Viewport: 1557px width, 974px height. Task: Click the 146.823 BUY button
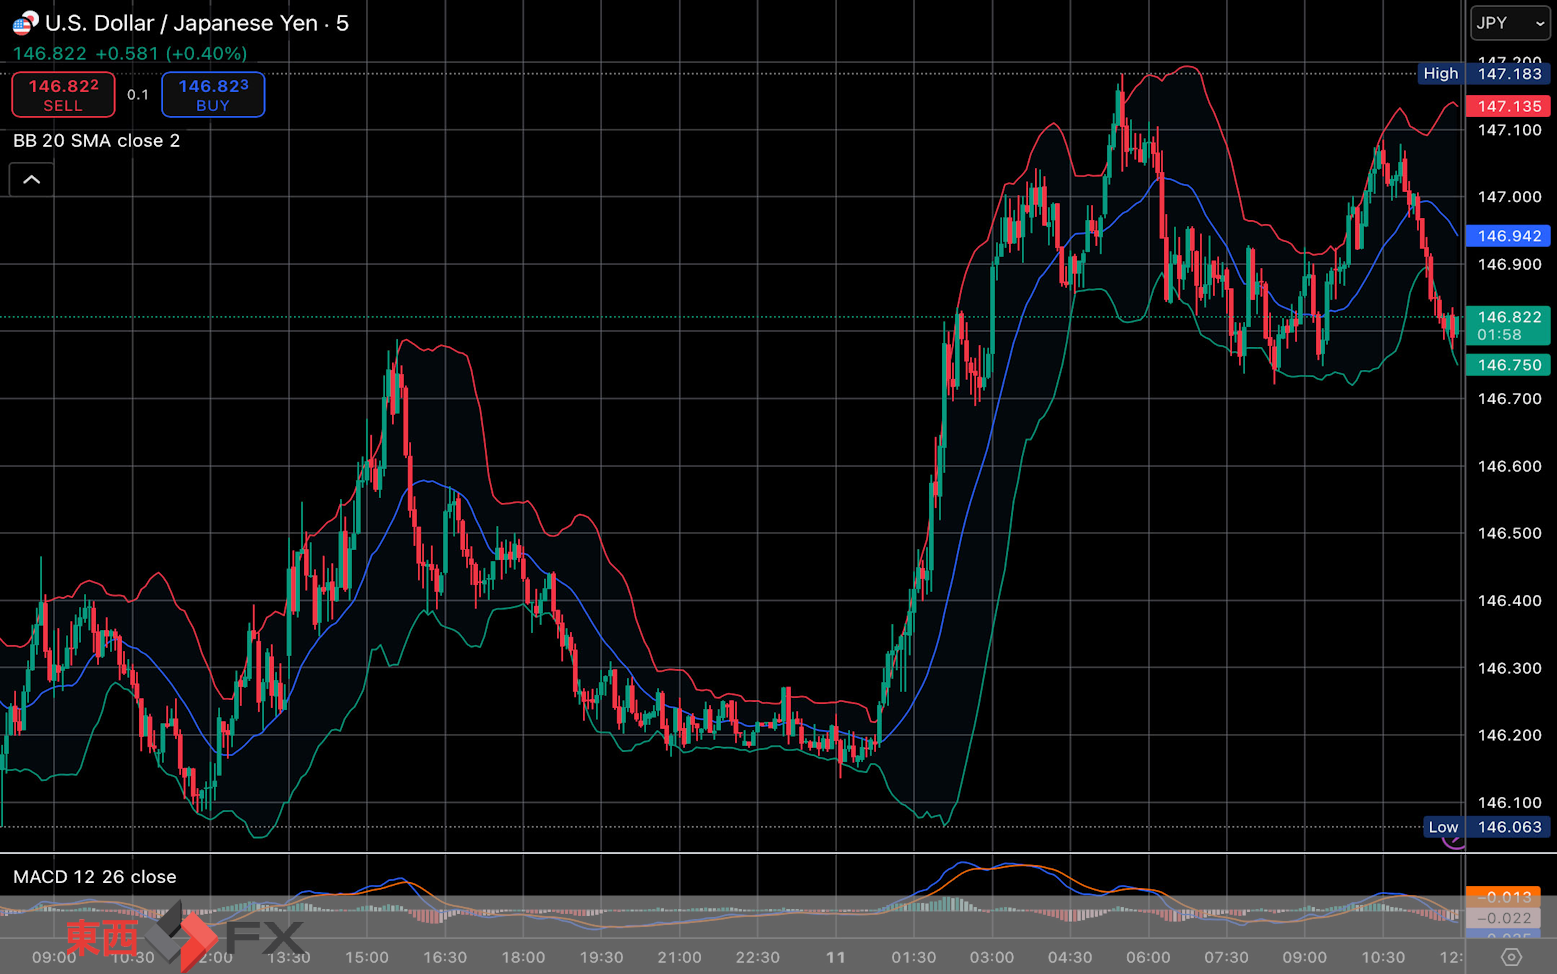coord(213,95)
